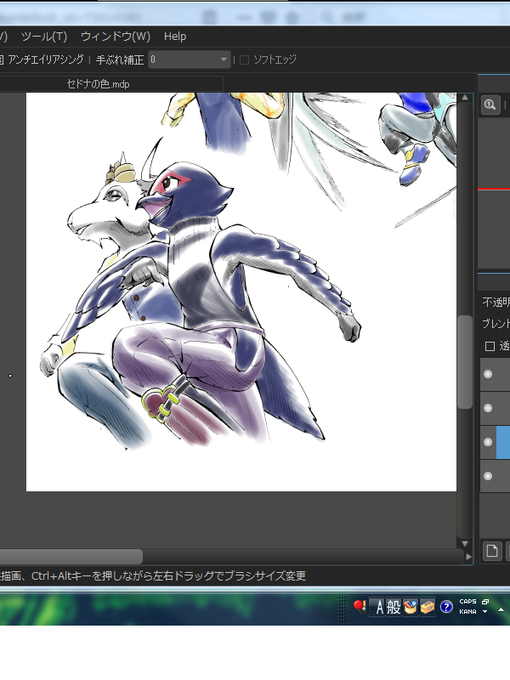Open the IME tool basket icon
The width and height of the screenshot is (510, 680).
410,607
